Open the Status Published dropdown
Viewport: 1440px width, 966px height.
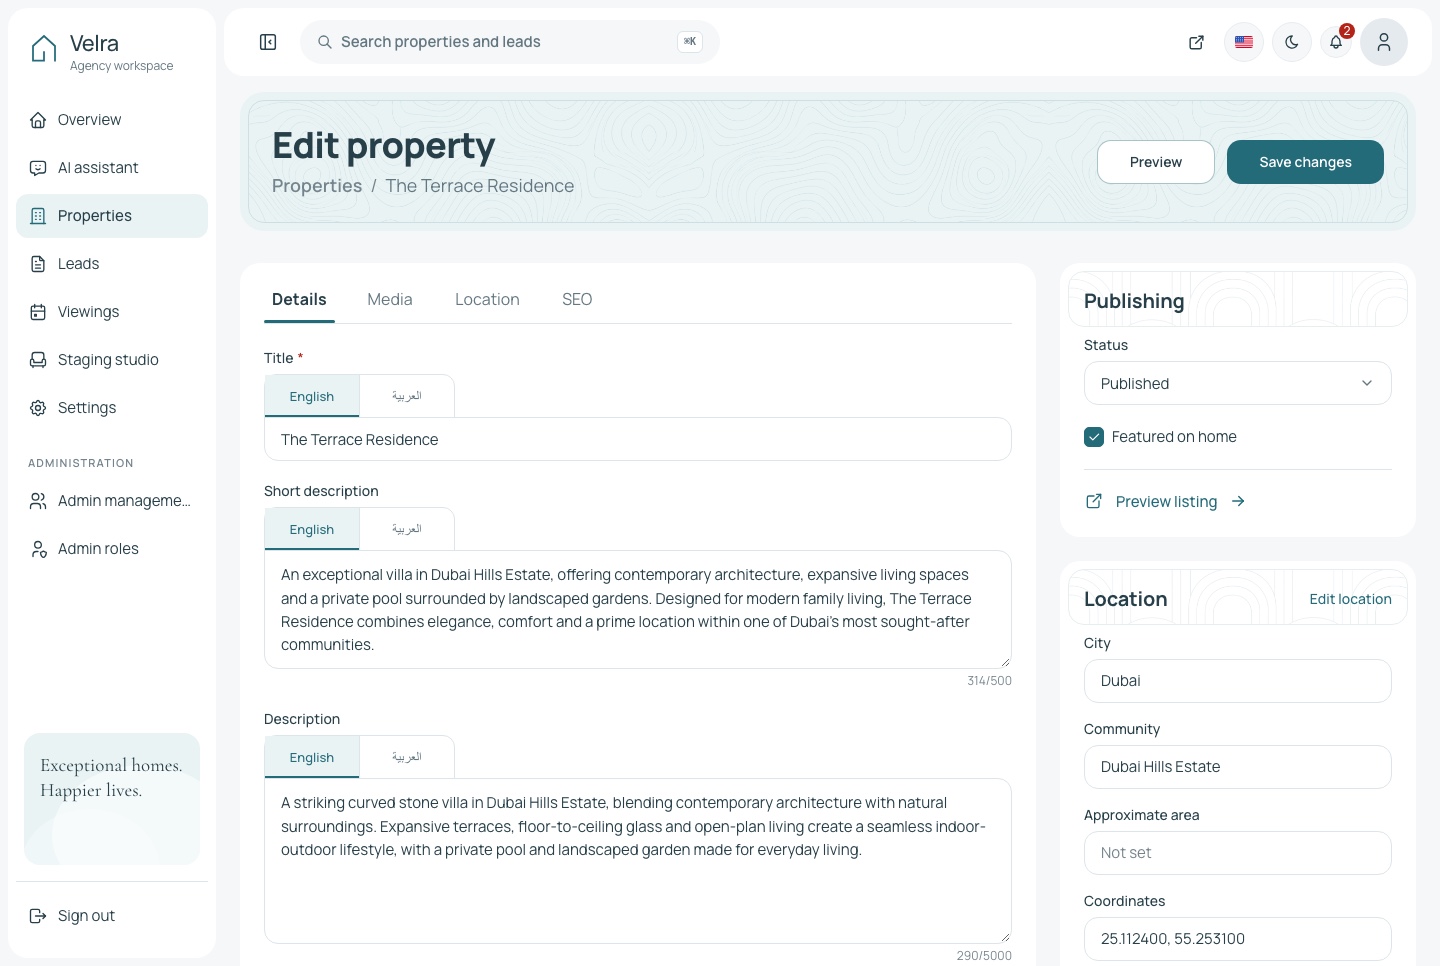[1238, 383]
